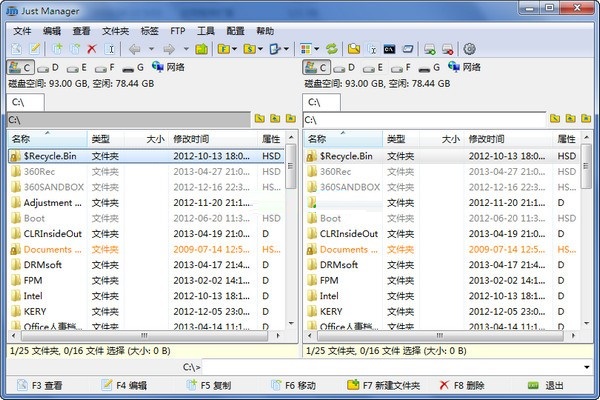This screenshot has height=400, width=600.
Task: Click the 退出 button
Action: 546,385
